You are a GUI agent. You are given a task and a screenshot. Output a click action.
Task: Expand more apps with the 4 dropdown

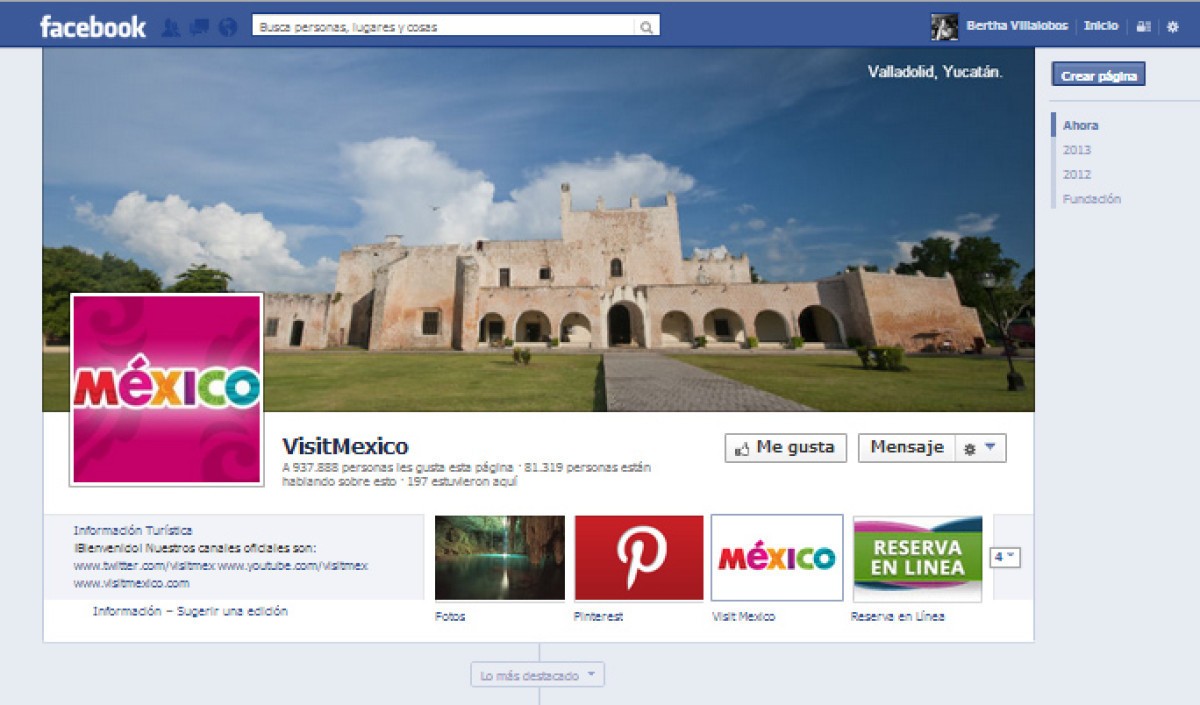click(x=1005, y=557)
